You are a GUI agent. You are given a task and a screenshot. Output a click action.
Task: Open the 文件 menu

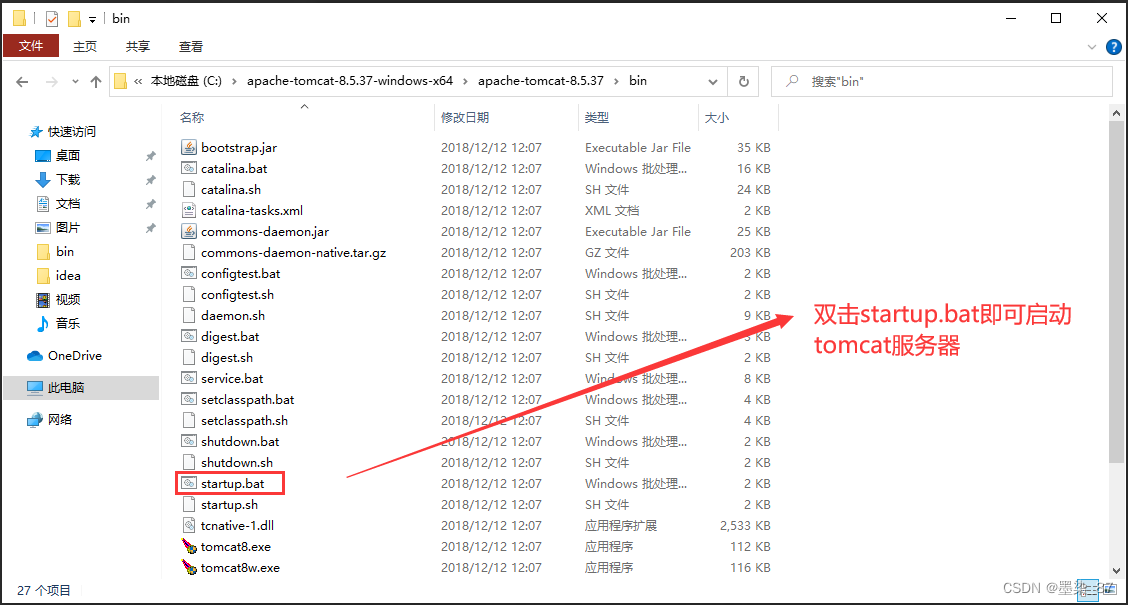(x=31, y=46)
